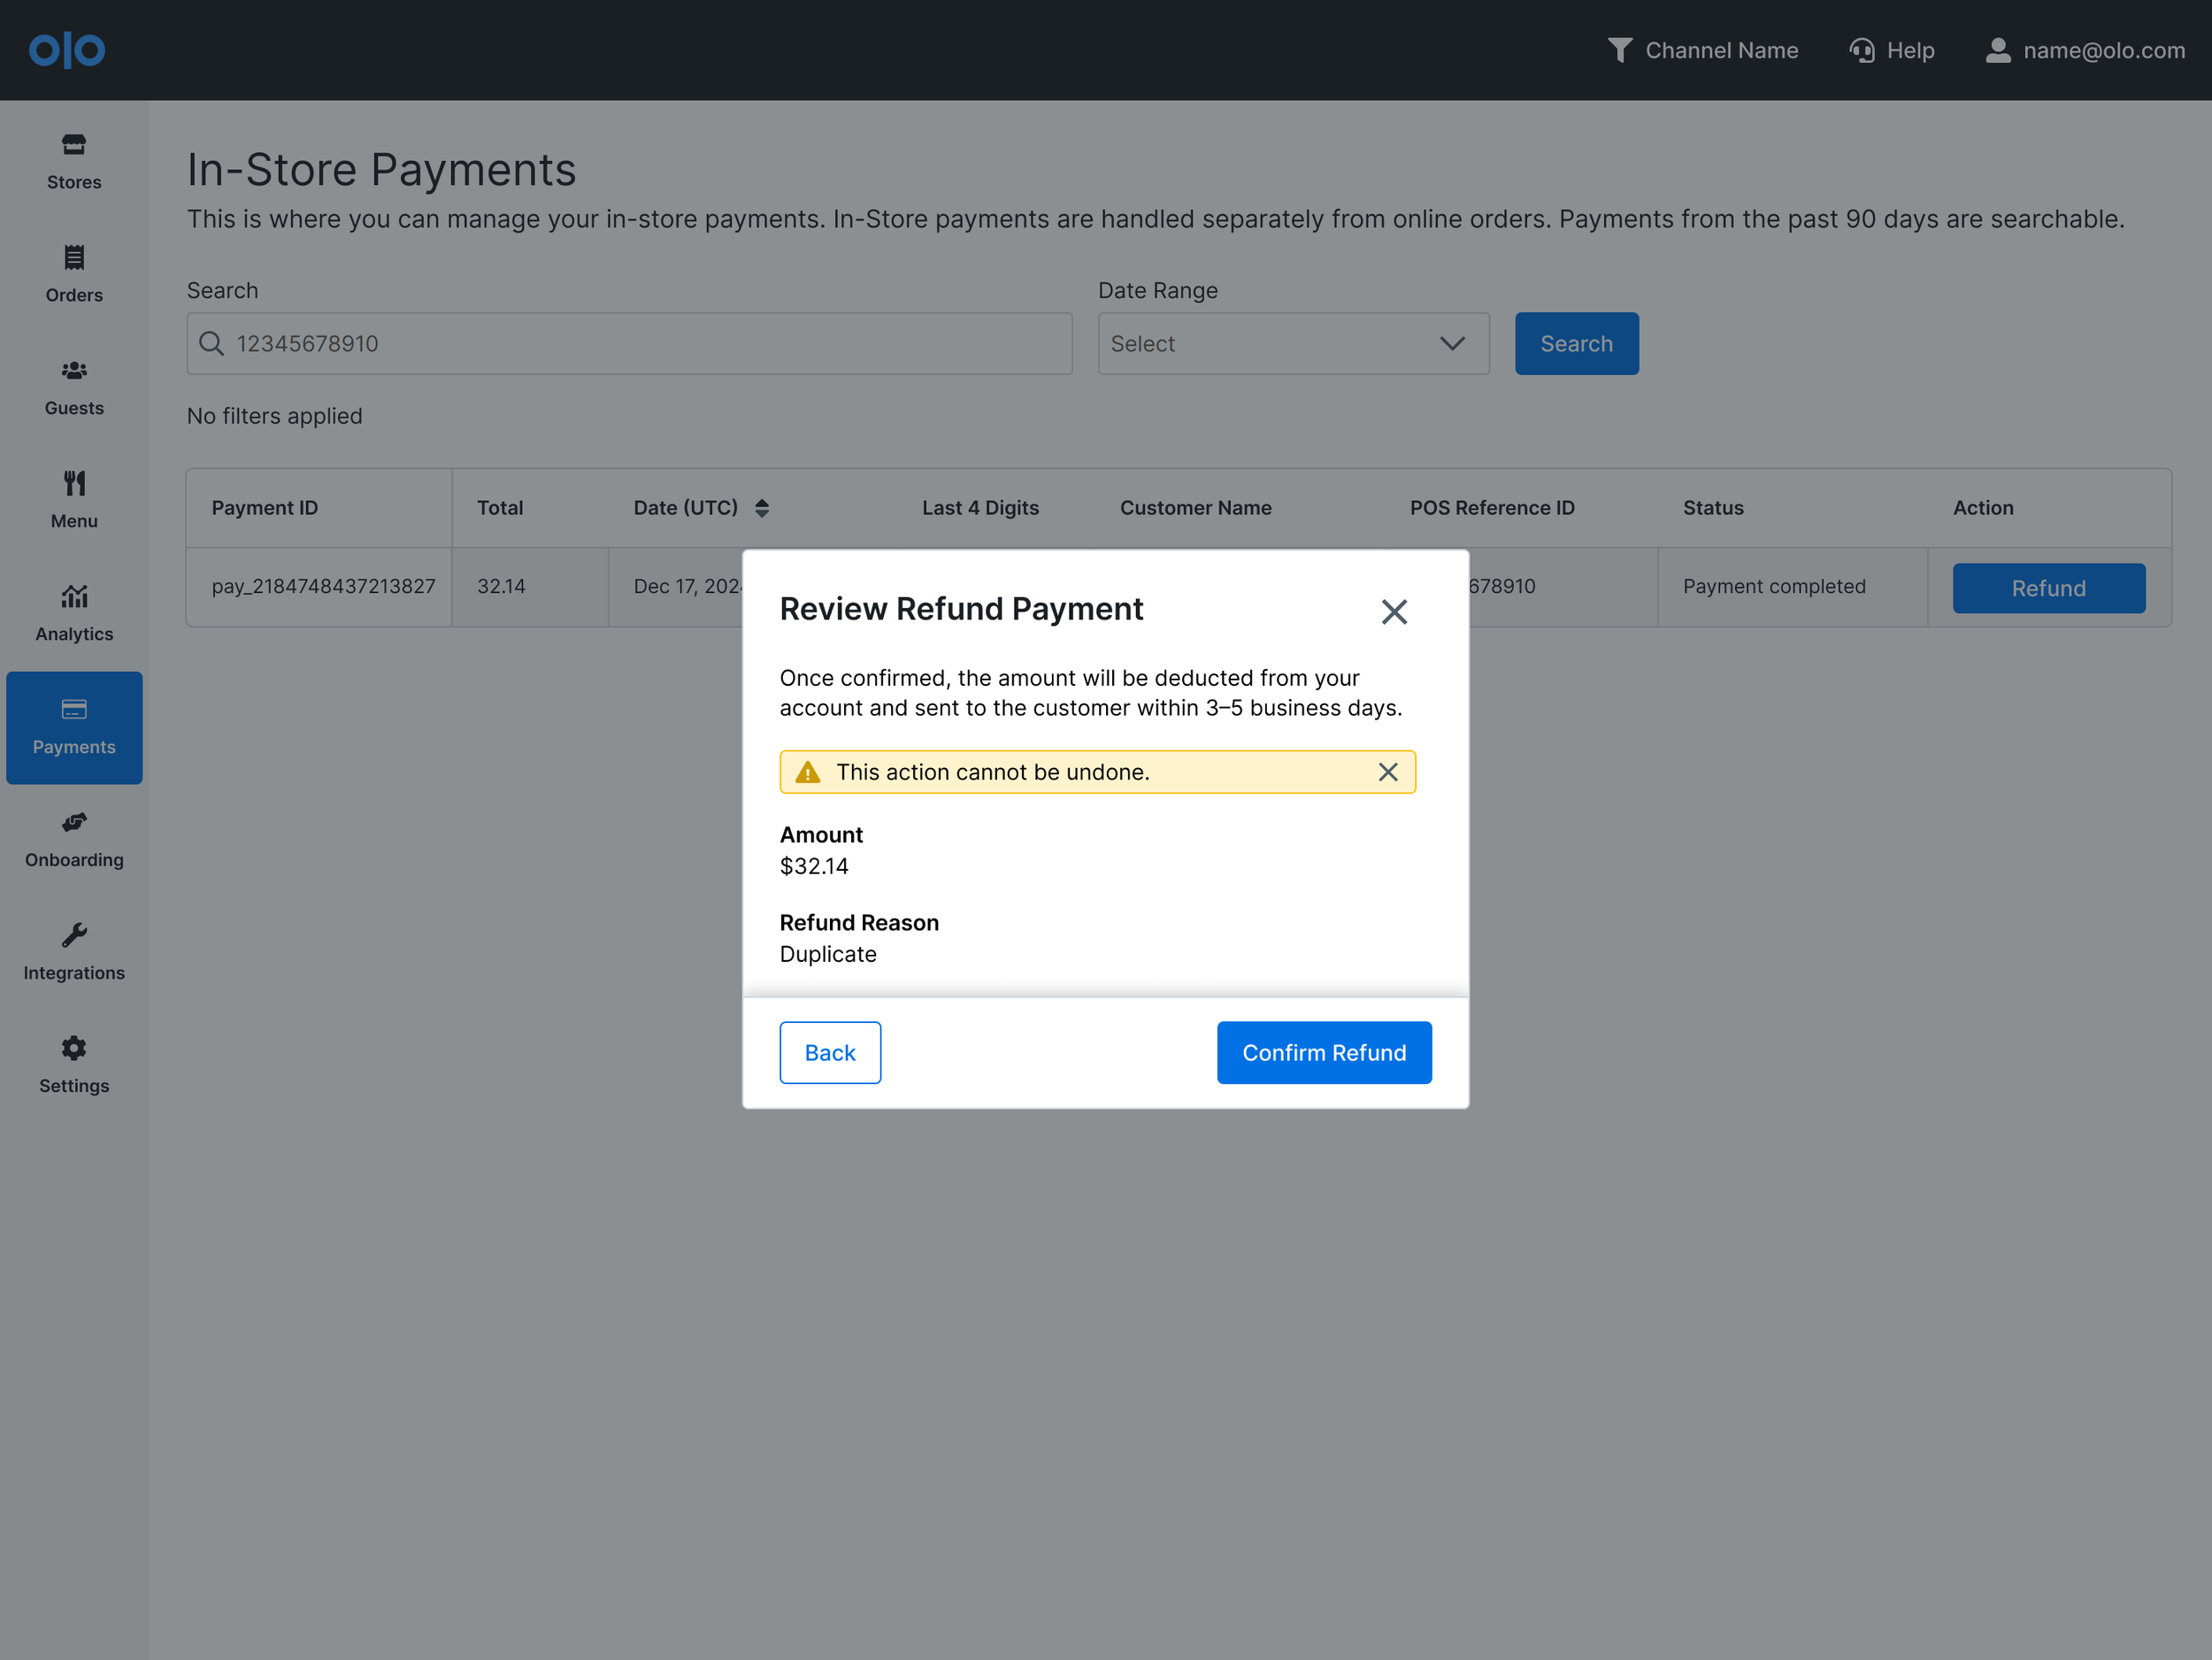
Task: Open the Stores section icon
Action: [74, 146]
